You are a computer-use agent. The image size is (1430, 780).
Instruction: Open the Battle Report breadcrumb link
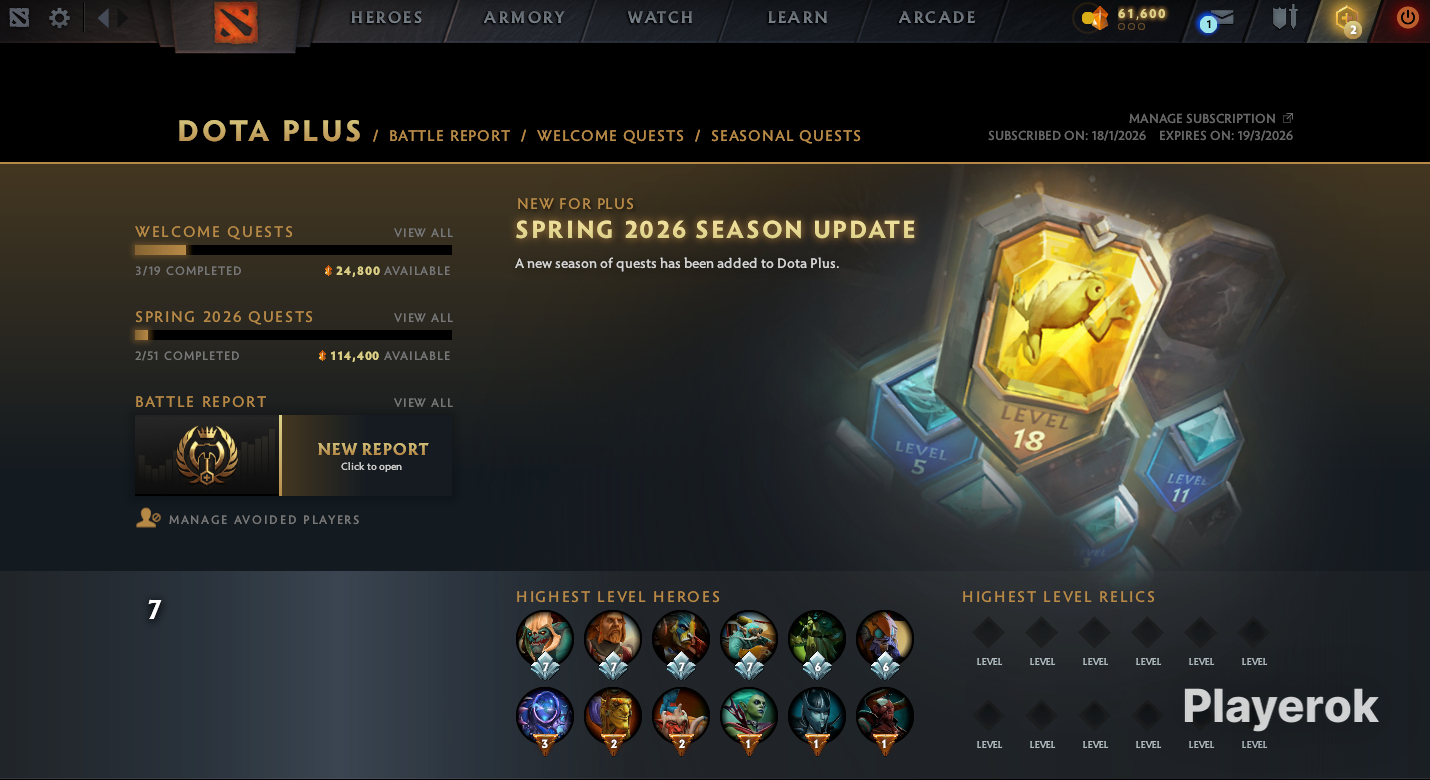450,136
